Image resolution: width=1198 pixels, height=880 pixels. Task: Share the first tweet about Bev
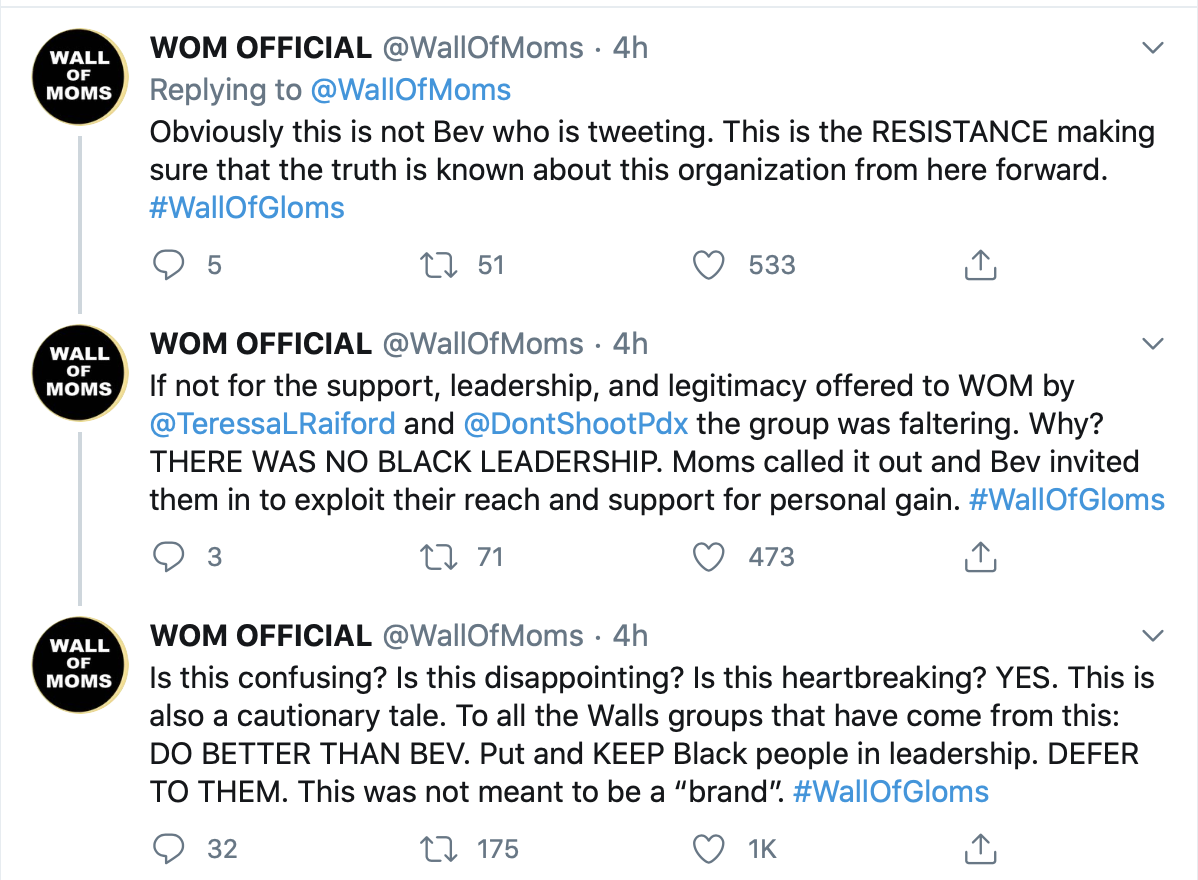(980, 265)
